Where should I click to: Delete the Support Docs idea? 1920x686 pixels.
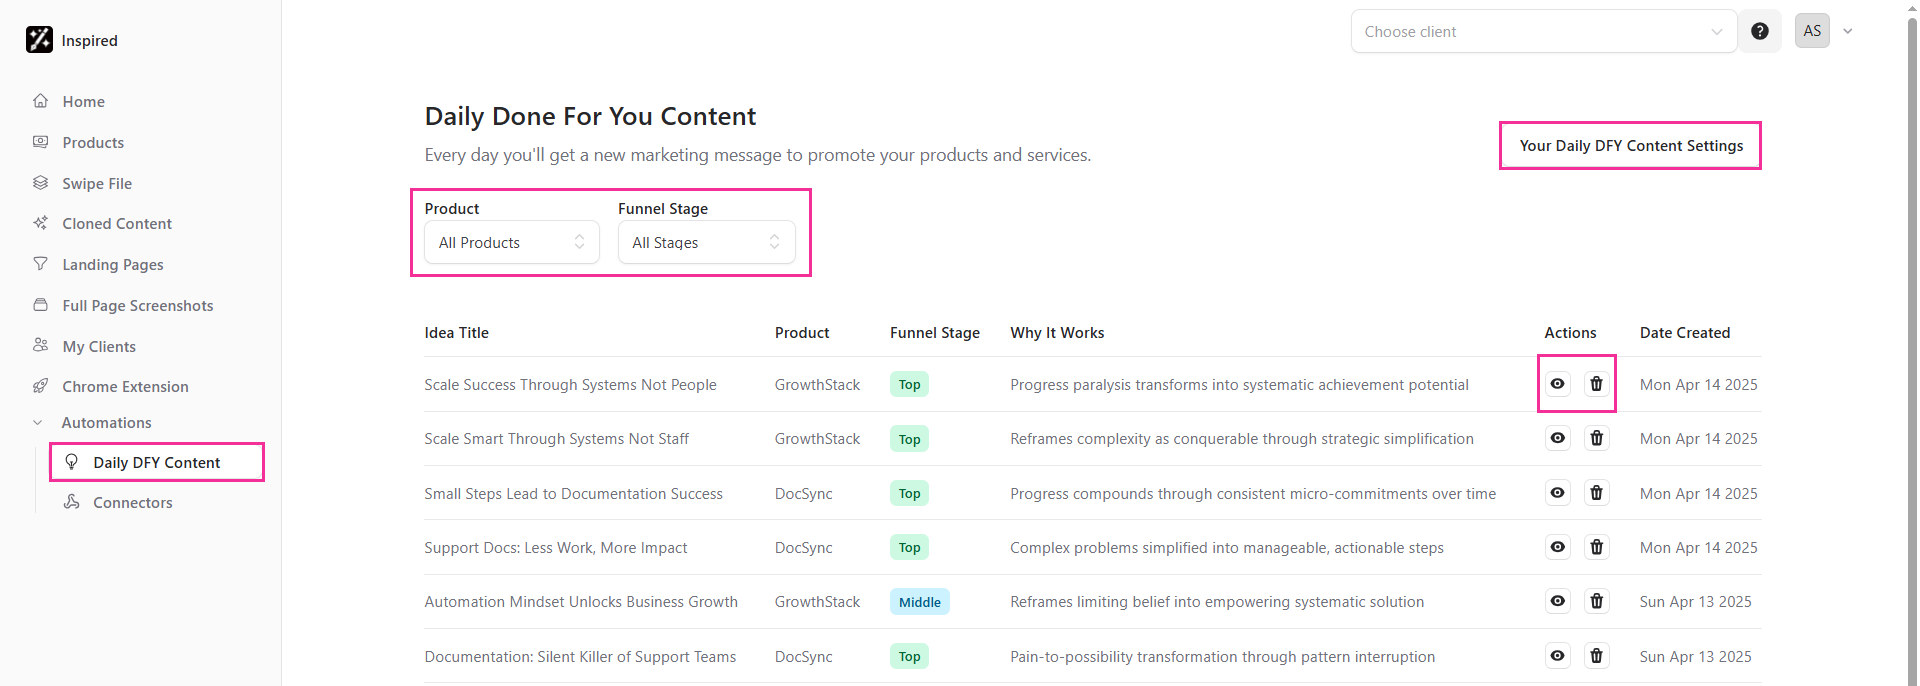[1597, 547]
